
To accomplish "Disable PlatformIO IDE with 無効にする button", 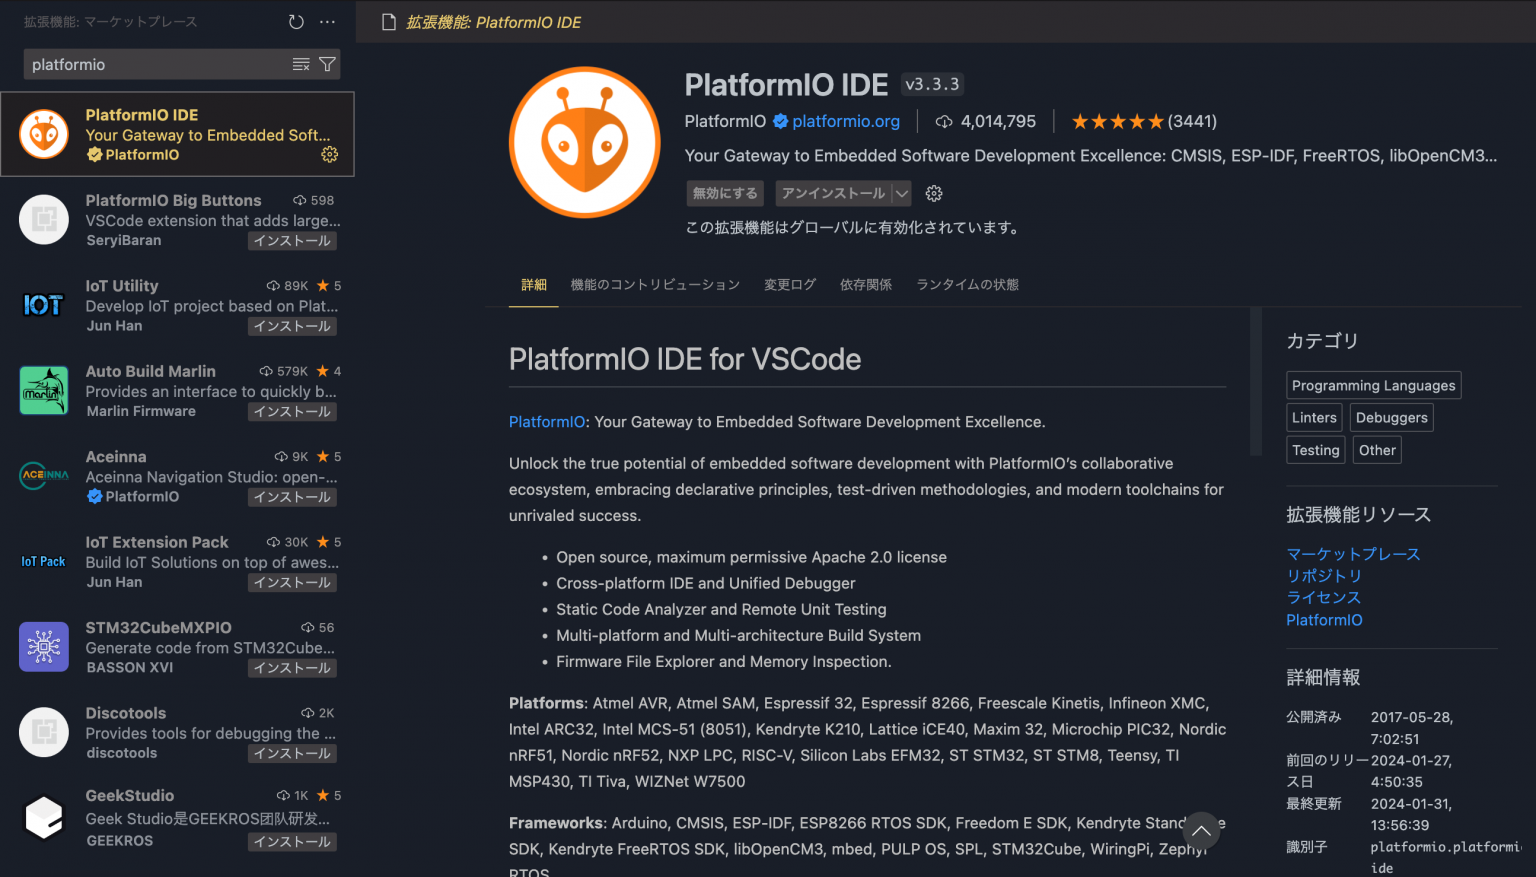I will 724,193.
